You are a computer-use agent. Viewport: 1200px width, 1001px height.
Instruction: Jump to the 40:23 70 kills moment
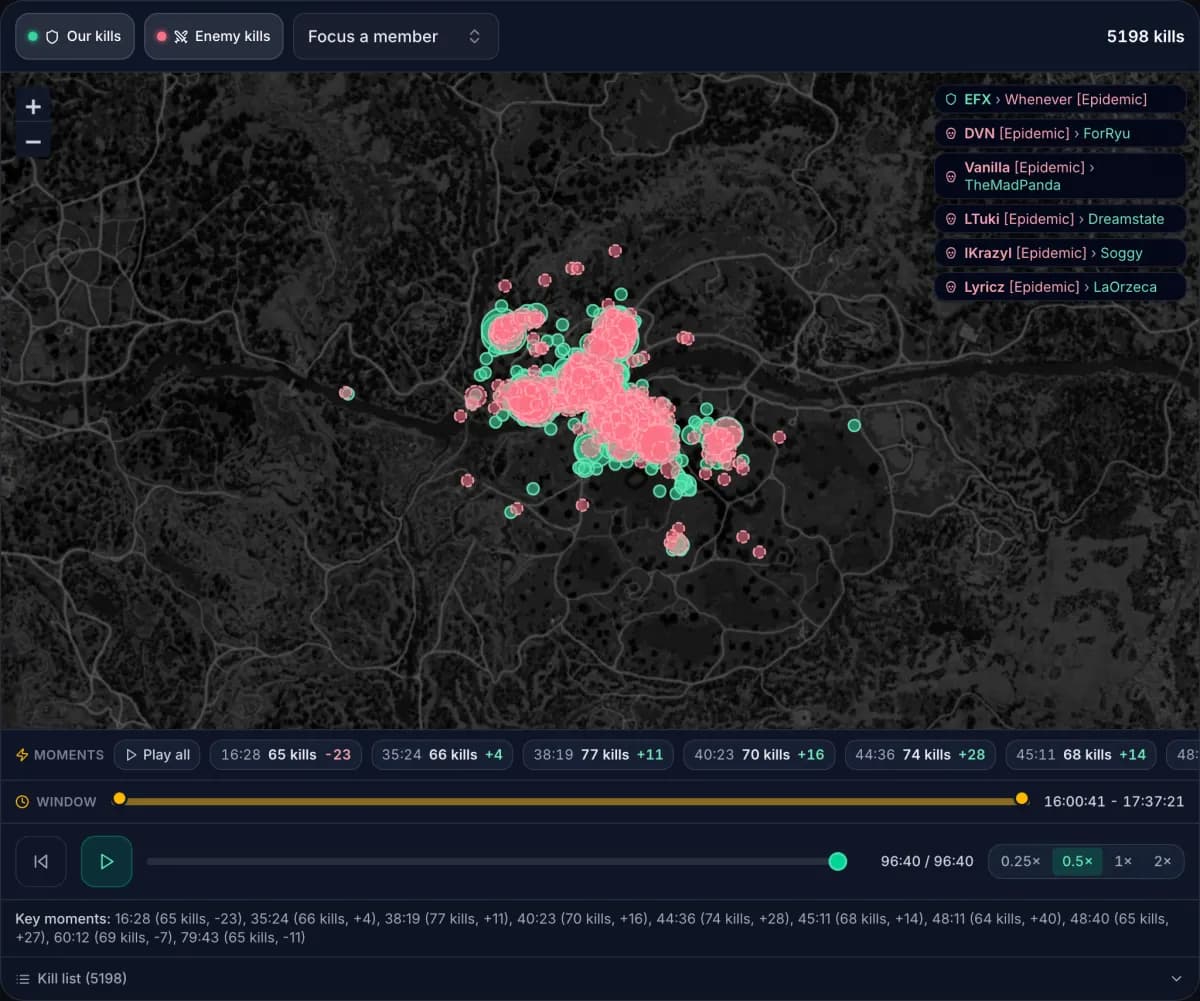coord(760,755)
